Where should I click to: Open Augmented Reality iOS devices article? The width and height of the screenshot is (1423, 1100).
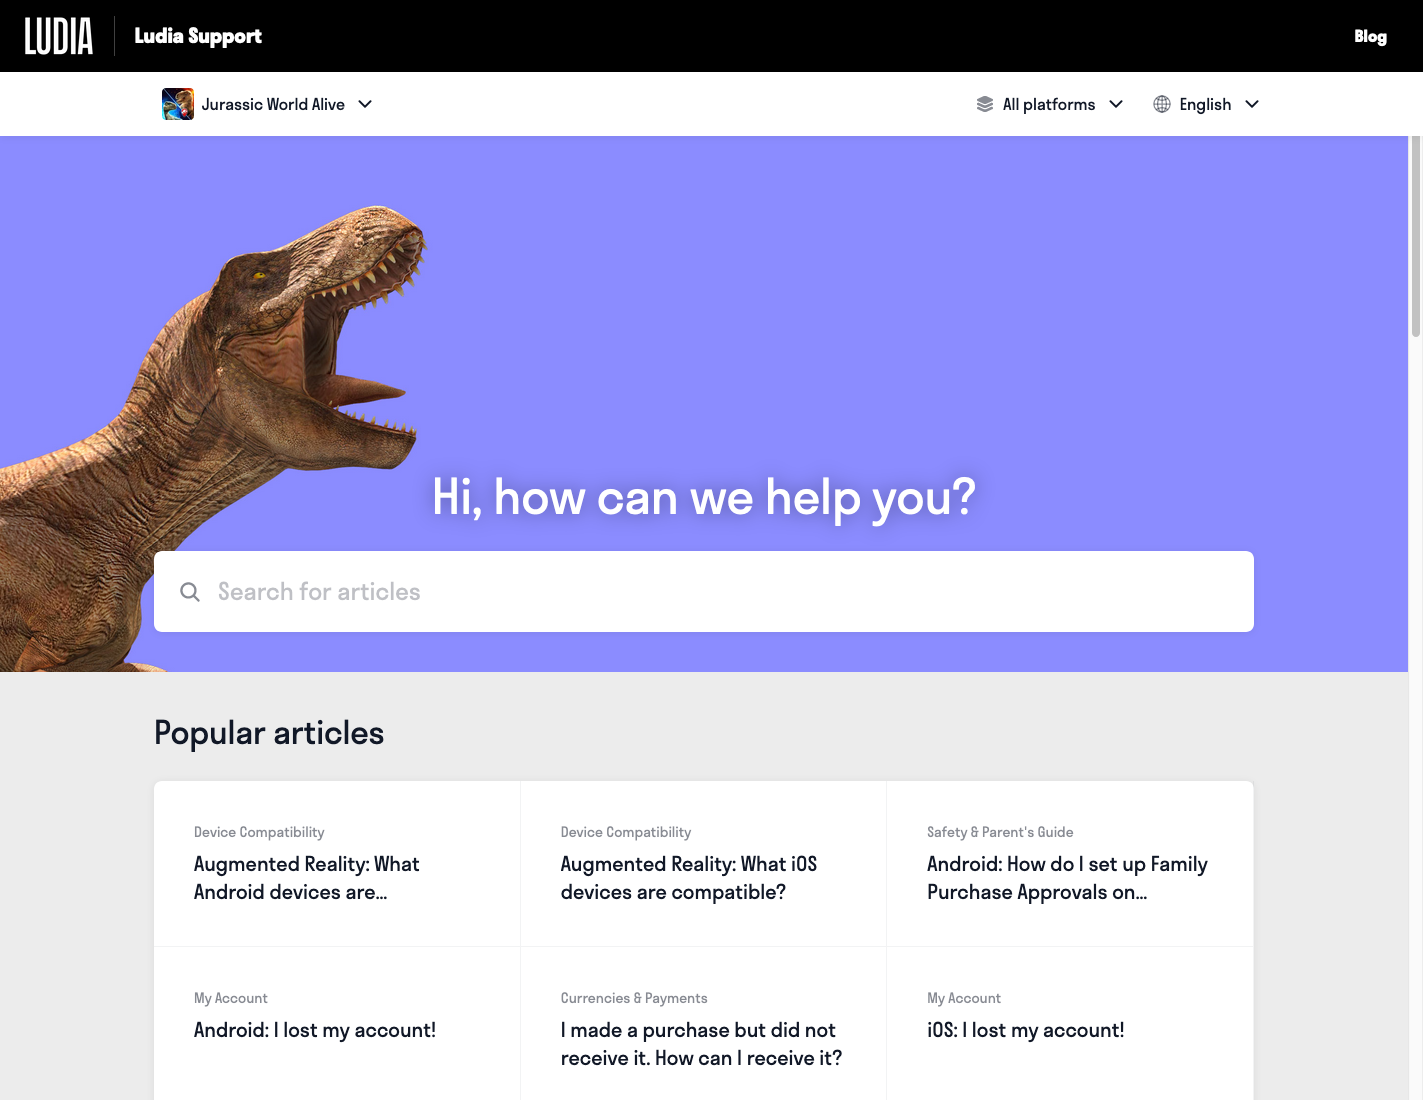(x=688, y=878)
